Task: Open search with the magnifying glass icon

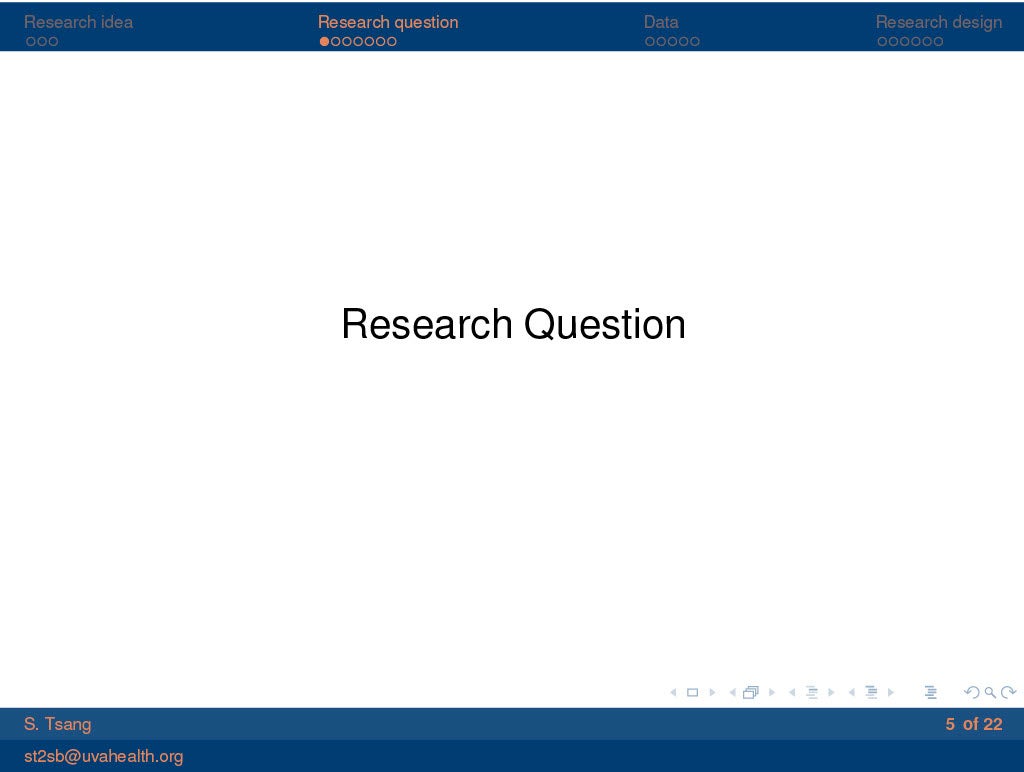Action: 989,692
